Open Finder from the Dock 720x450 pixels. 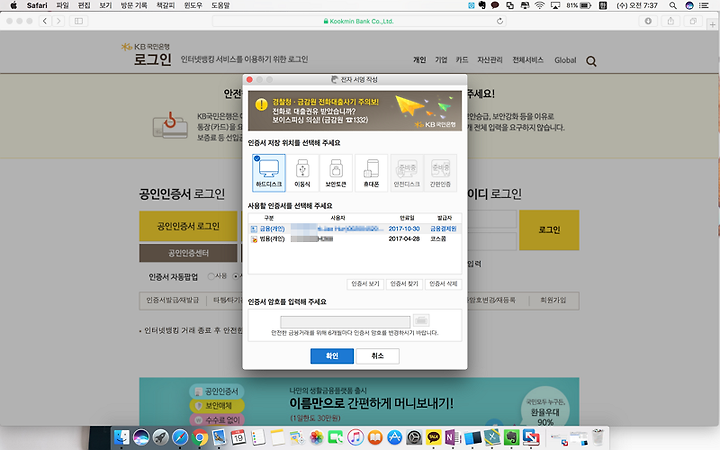click(x=122, y=437)
